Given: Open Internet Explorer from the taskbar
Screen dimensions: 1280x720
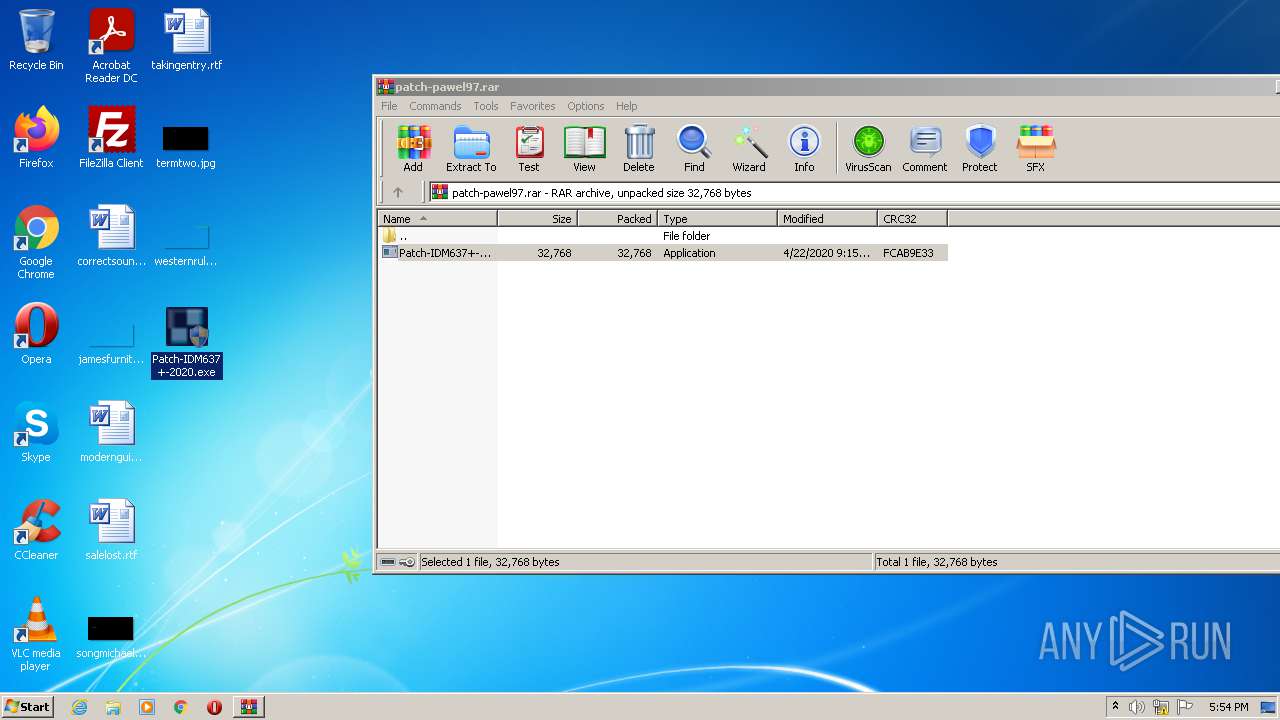Looking at the screenshot, I should pos(79,707).
